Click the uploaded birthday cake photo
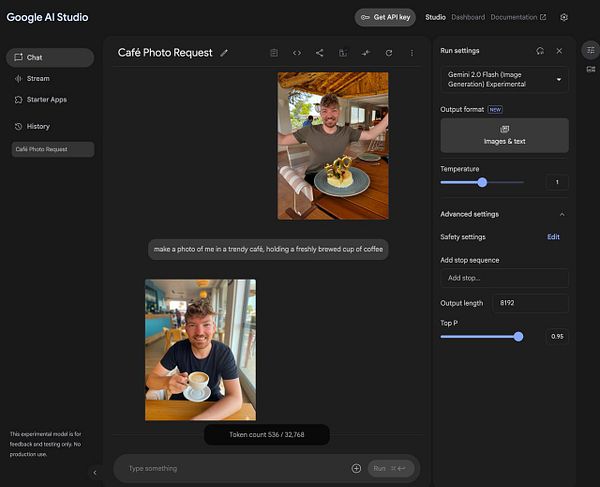 [x=333, y=146]
